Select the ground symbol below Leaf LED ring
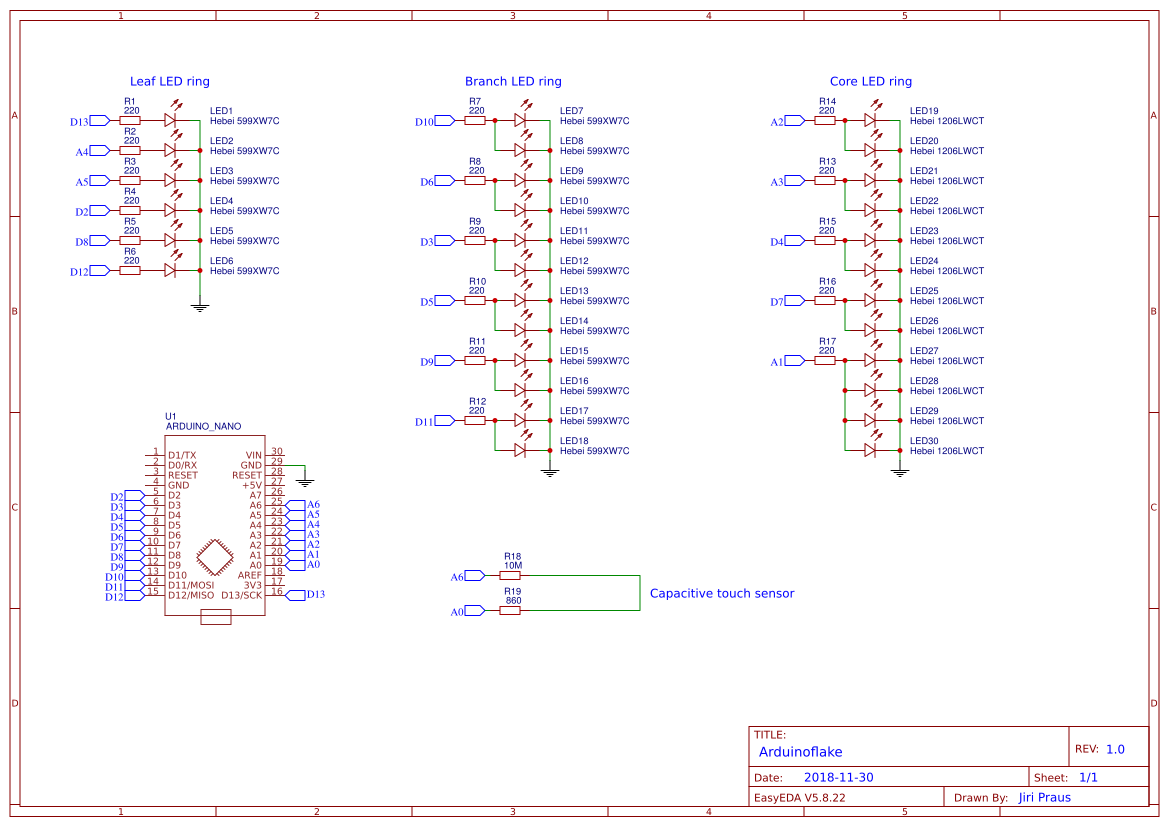This screenshot has width=1169, height=827. pyautogui.click(x=200, y=308)
